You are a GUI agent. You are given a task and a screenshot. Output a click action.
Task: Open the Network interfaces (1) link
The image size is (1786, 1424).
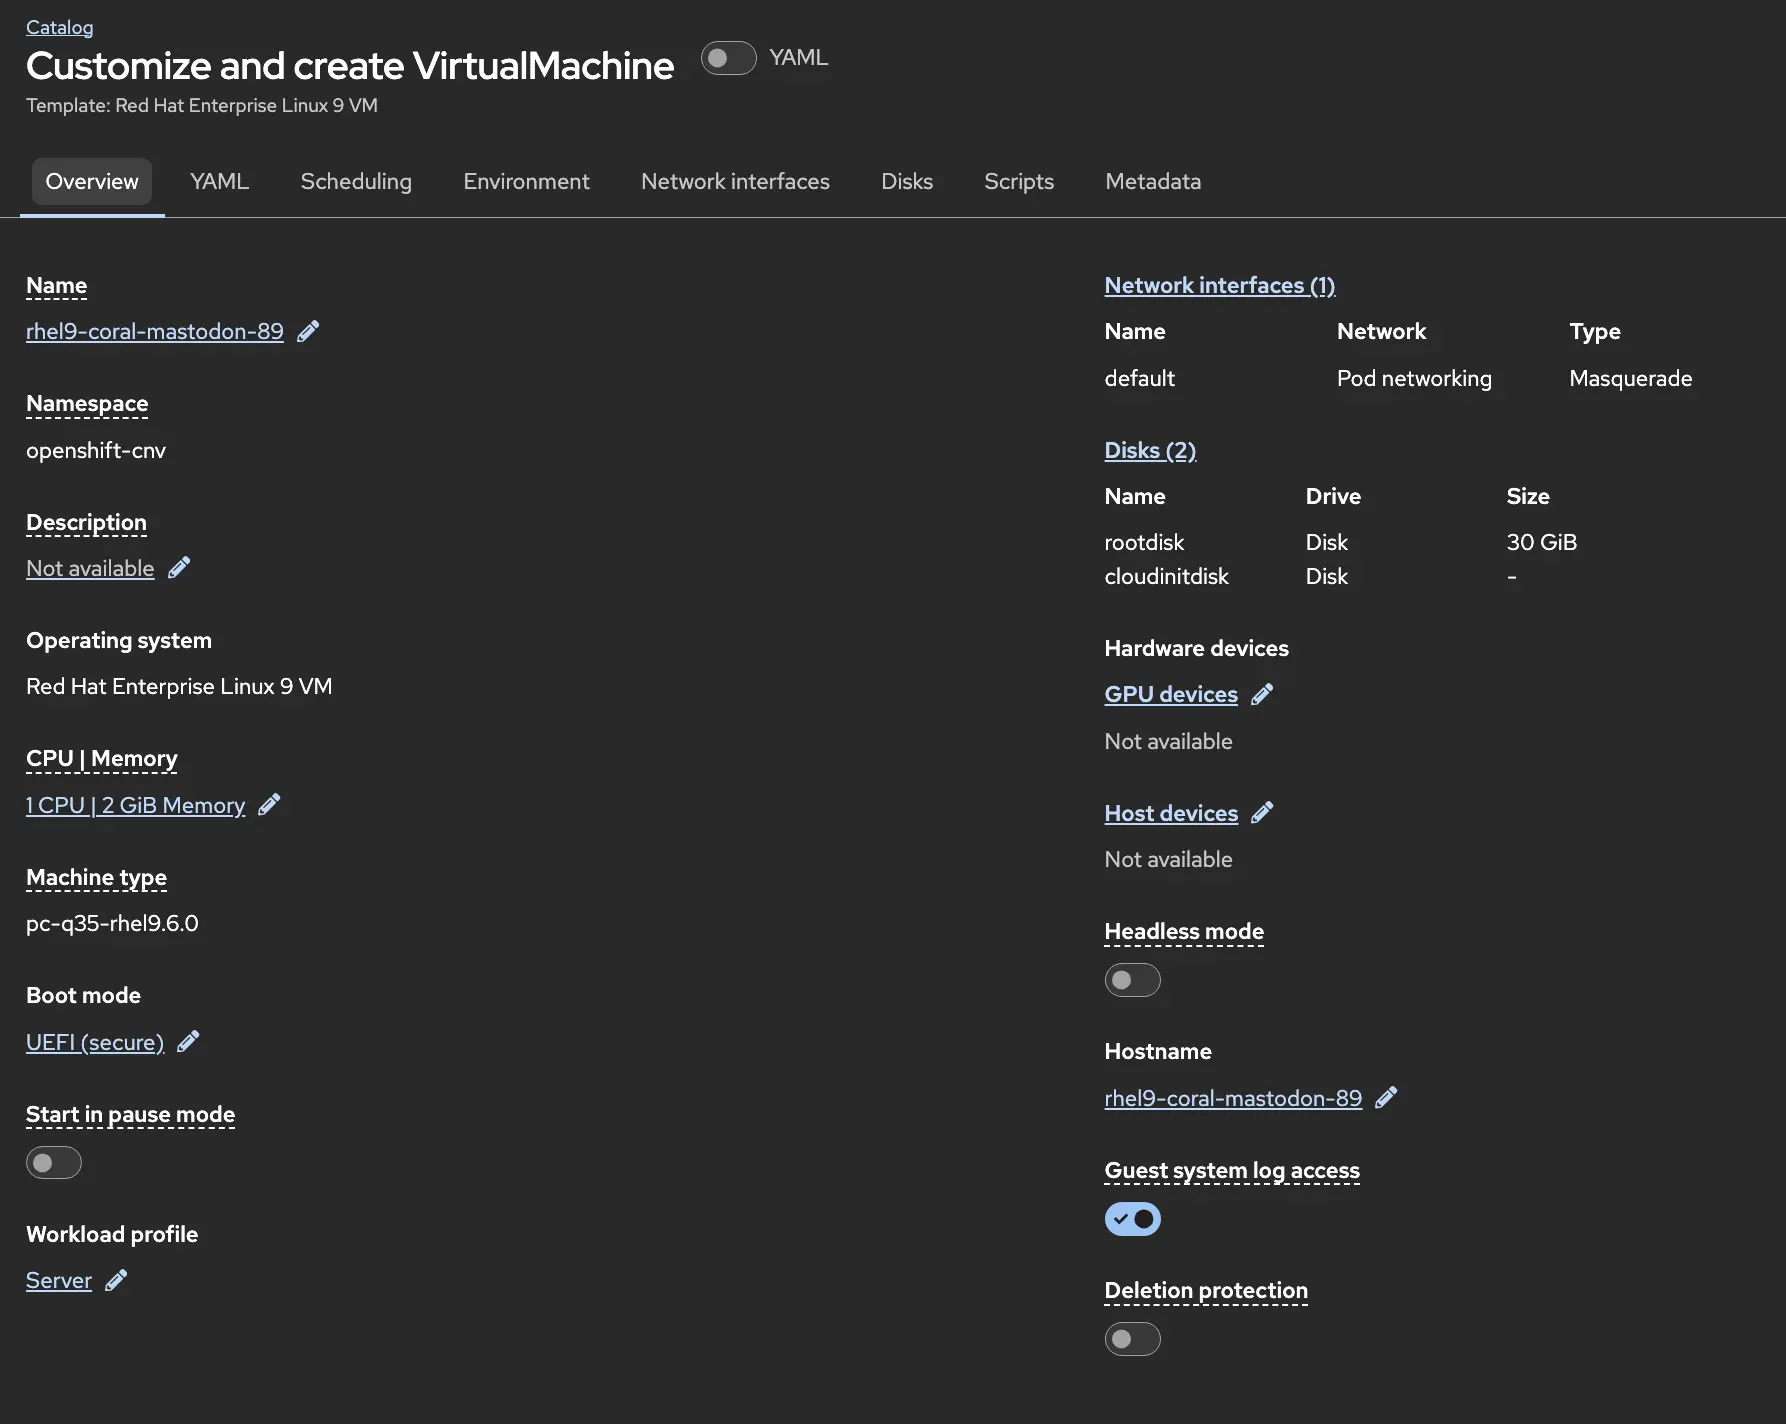click(x=1220, y=285)
